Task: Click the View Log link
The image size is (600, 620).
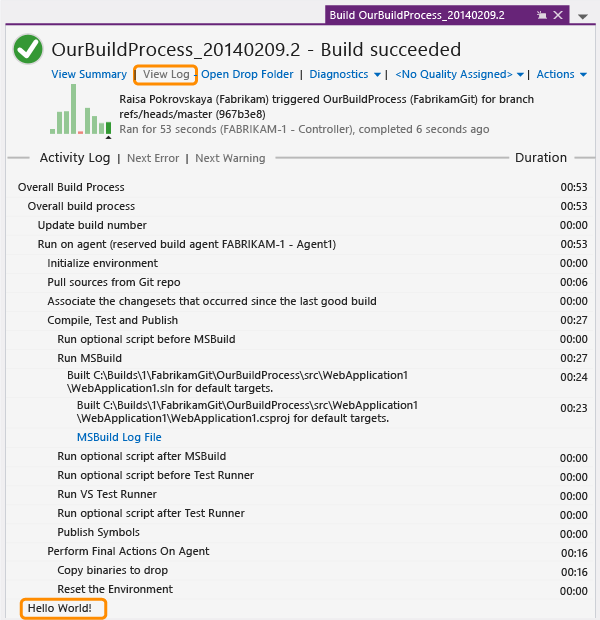Action: click(166, 74)
